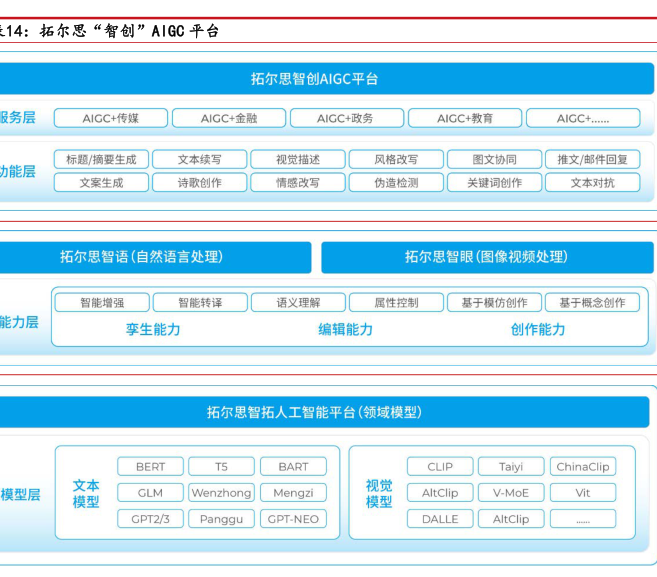Click the 孪生能力 label
657x577 pixels.
153,329
